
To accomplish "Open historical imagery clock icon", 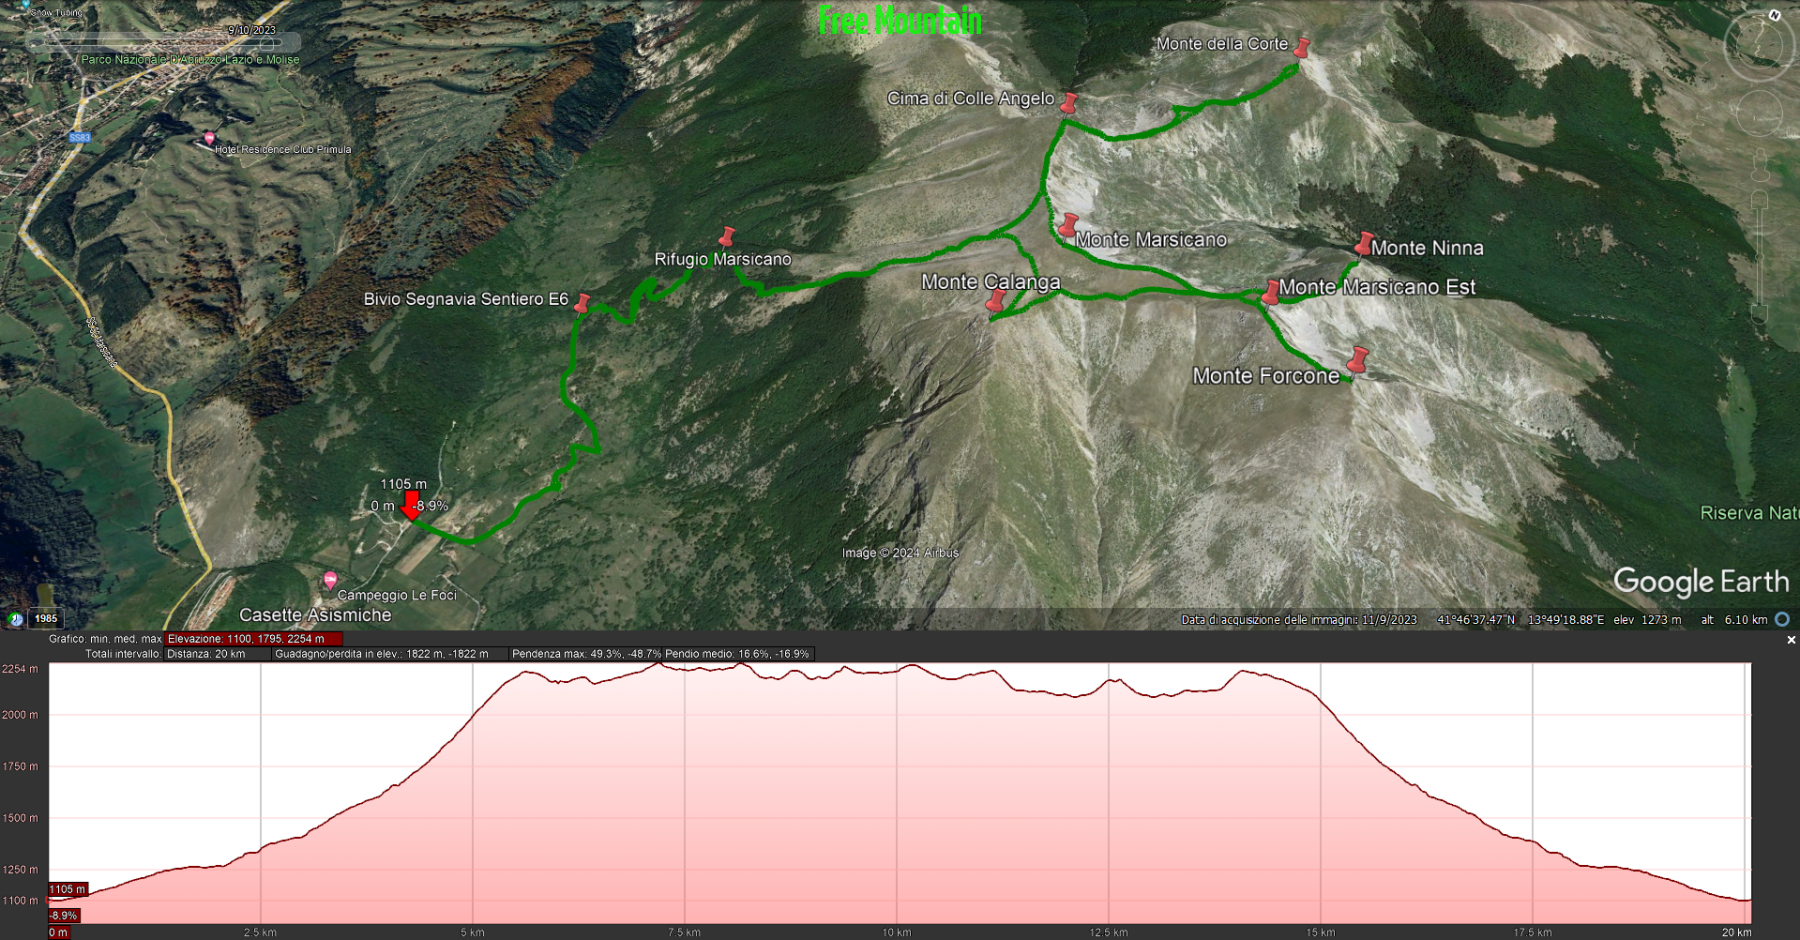I will pyautogui.click(x=15, y=619).
